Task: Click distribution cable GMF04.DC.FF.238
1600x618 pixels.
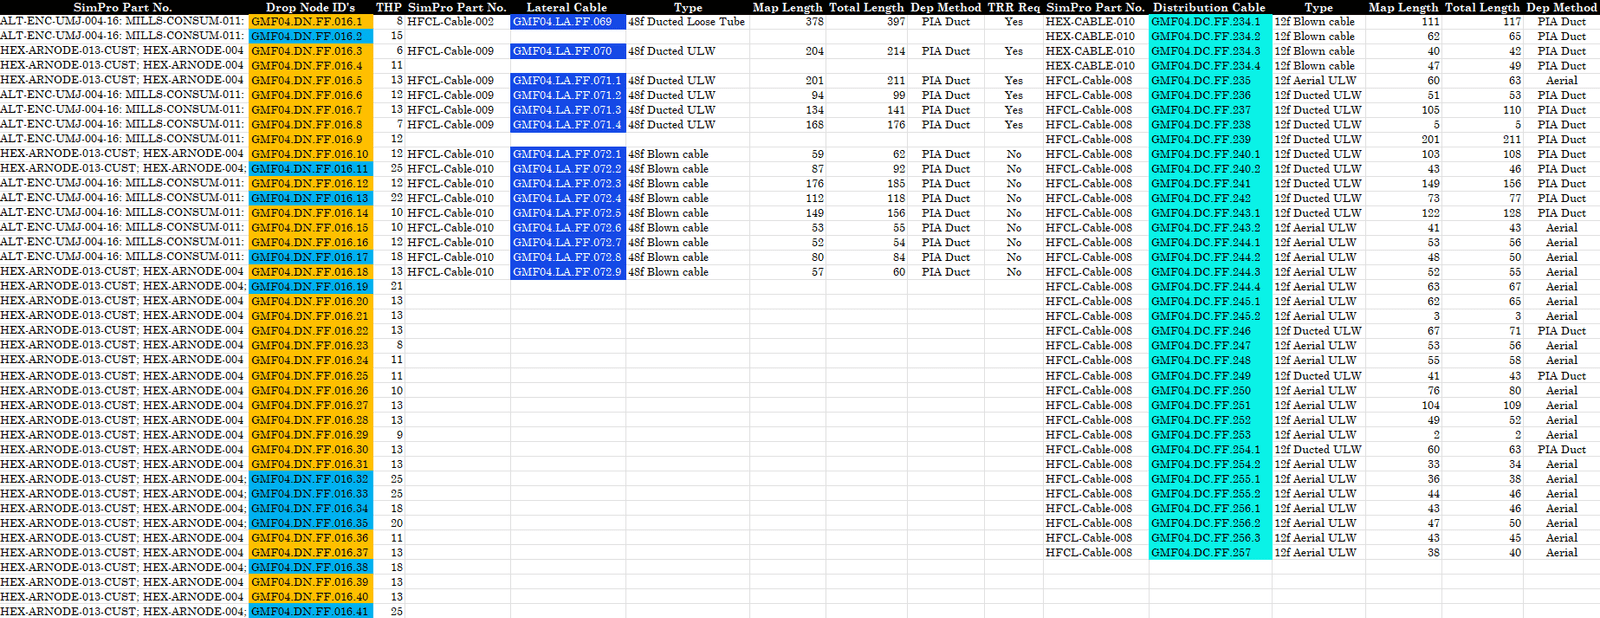Action: 1209,125
